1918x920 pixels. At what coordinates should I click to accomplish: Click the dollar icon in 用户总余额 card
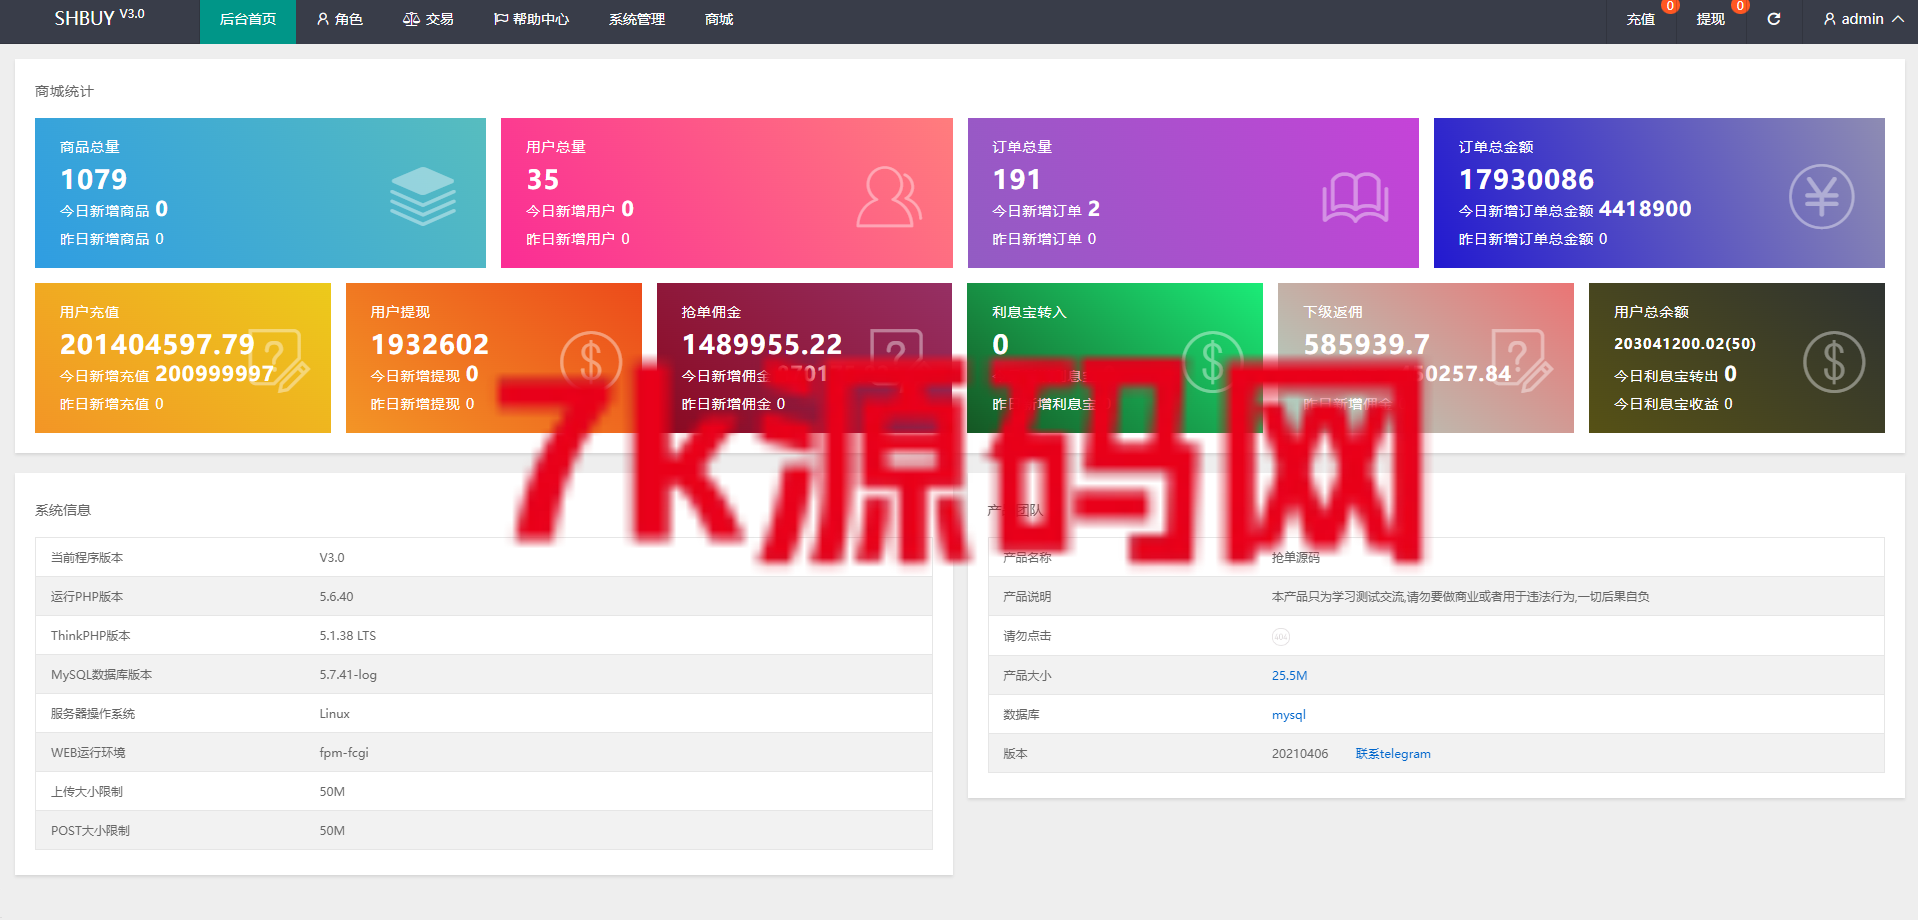click(x=1834, y=361)
